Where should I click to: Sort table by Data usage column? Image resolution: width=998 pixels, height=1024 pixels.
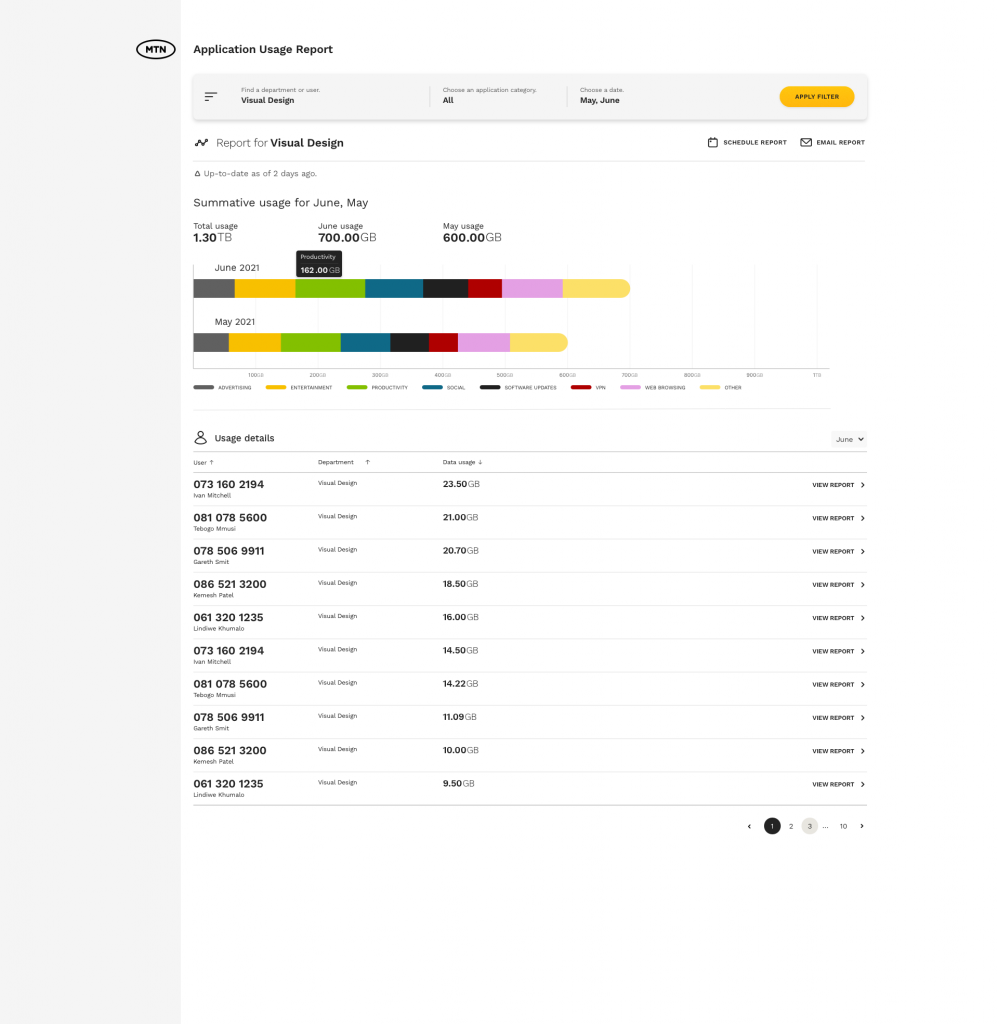pyautogui.click(x=462, y=462)
